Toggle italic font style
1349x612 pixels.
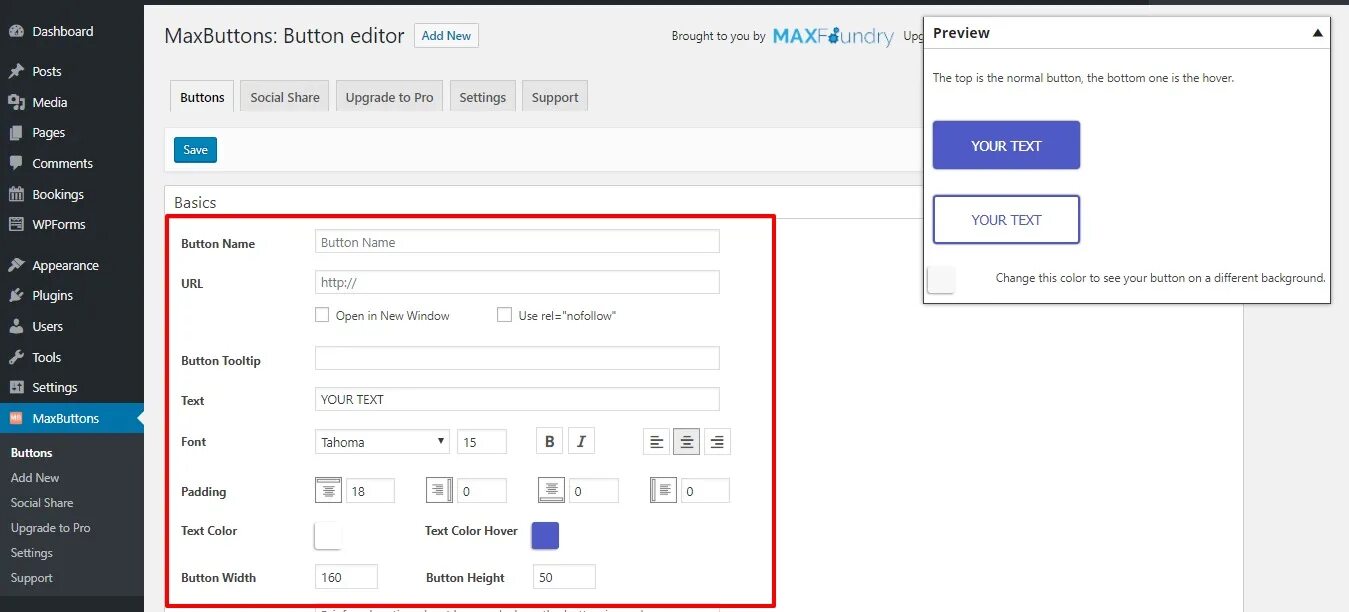(x=581, y=441)
